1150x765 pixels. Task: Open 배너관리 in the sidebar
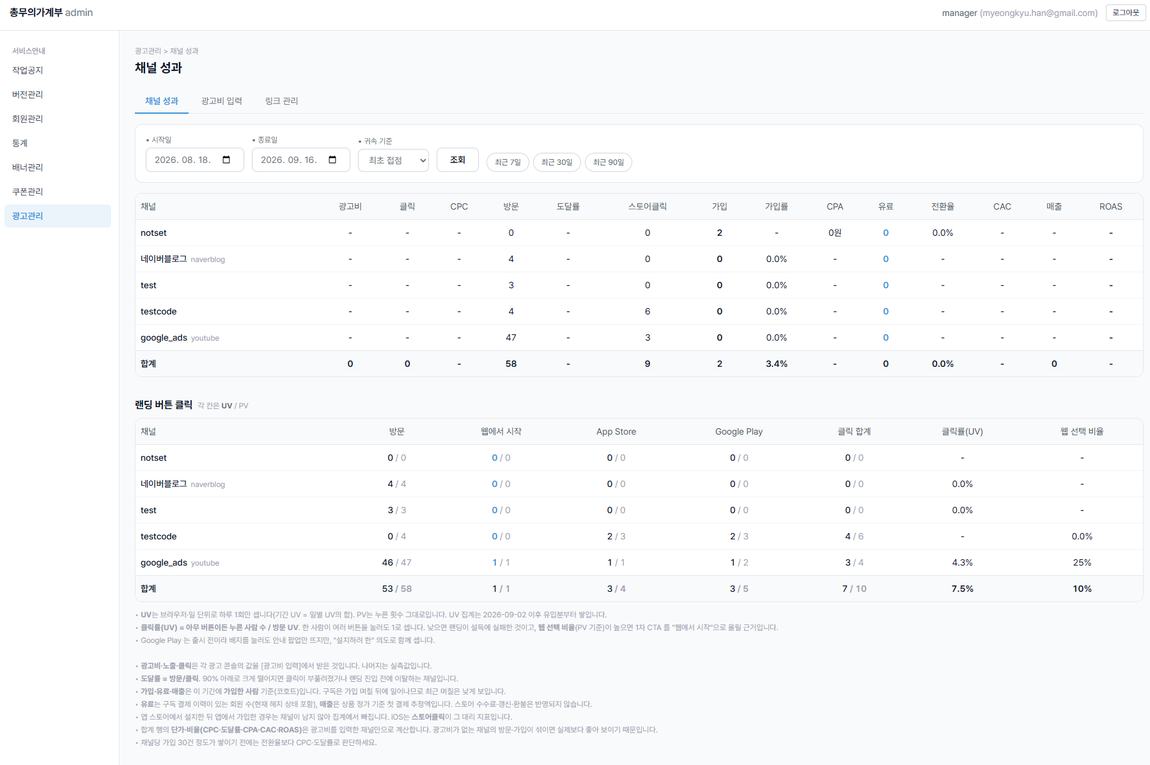click(x=28, y=167)
